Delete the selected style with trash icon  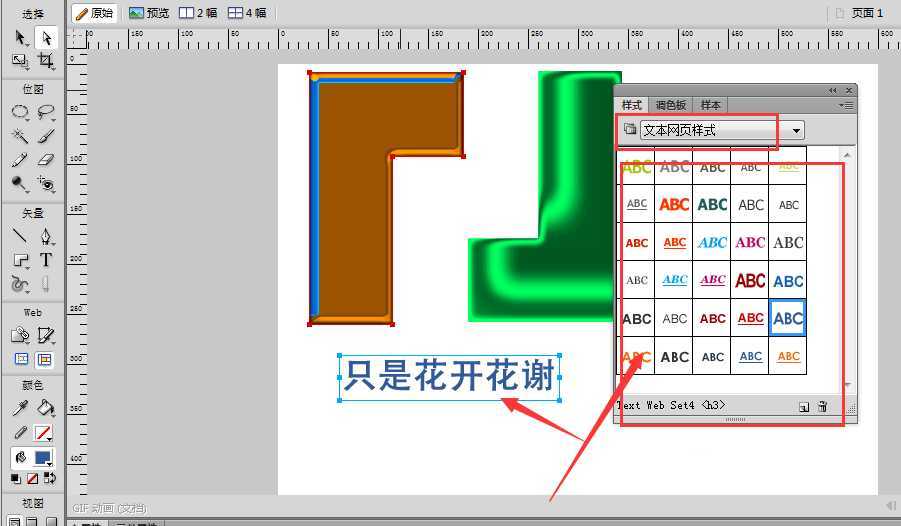click(822, 406)
